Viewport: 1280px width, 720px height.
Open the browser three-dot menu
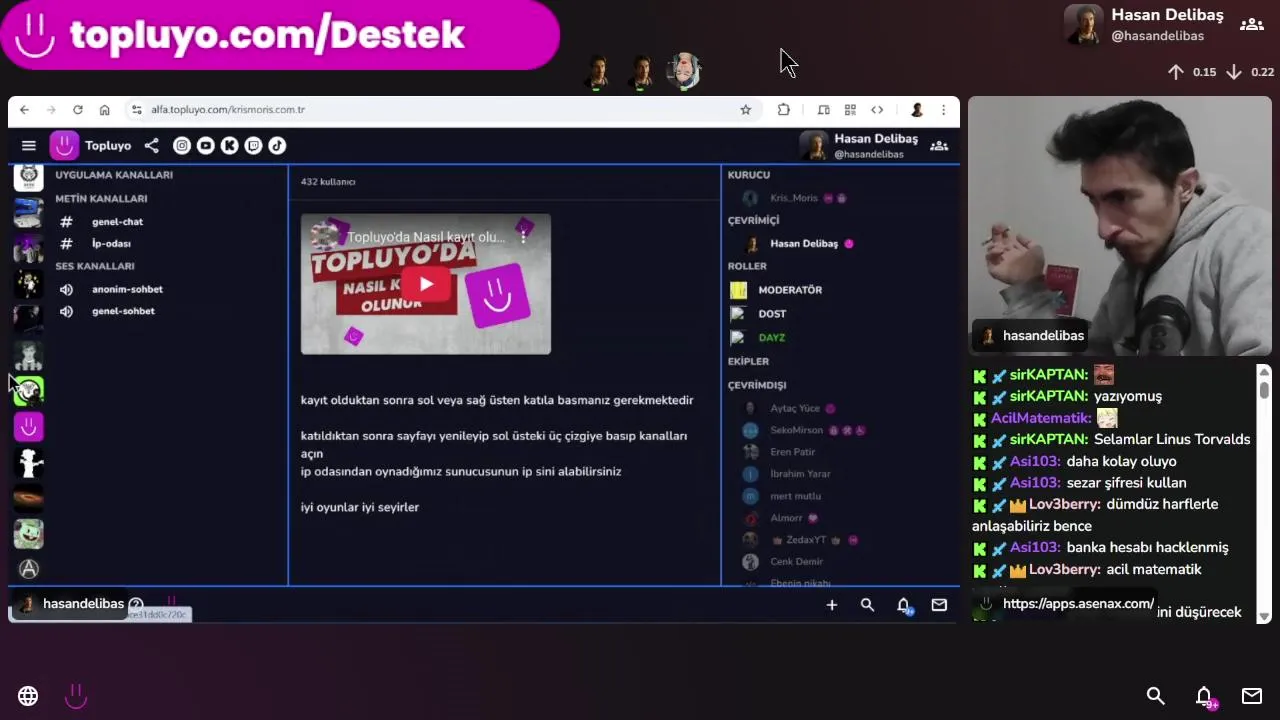click(943, 110)
